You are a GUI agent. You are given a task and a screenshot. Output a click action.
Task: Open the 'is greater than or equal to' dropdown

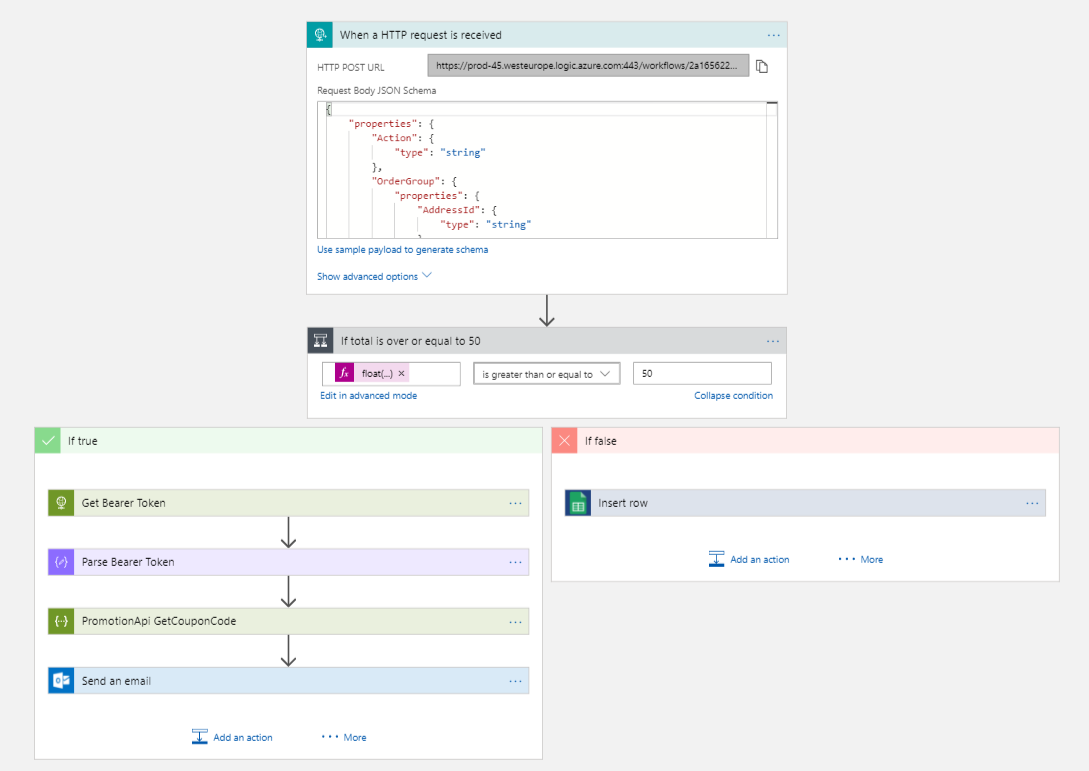(x=546, y=374)
